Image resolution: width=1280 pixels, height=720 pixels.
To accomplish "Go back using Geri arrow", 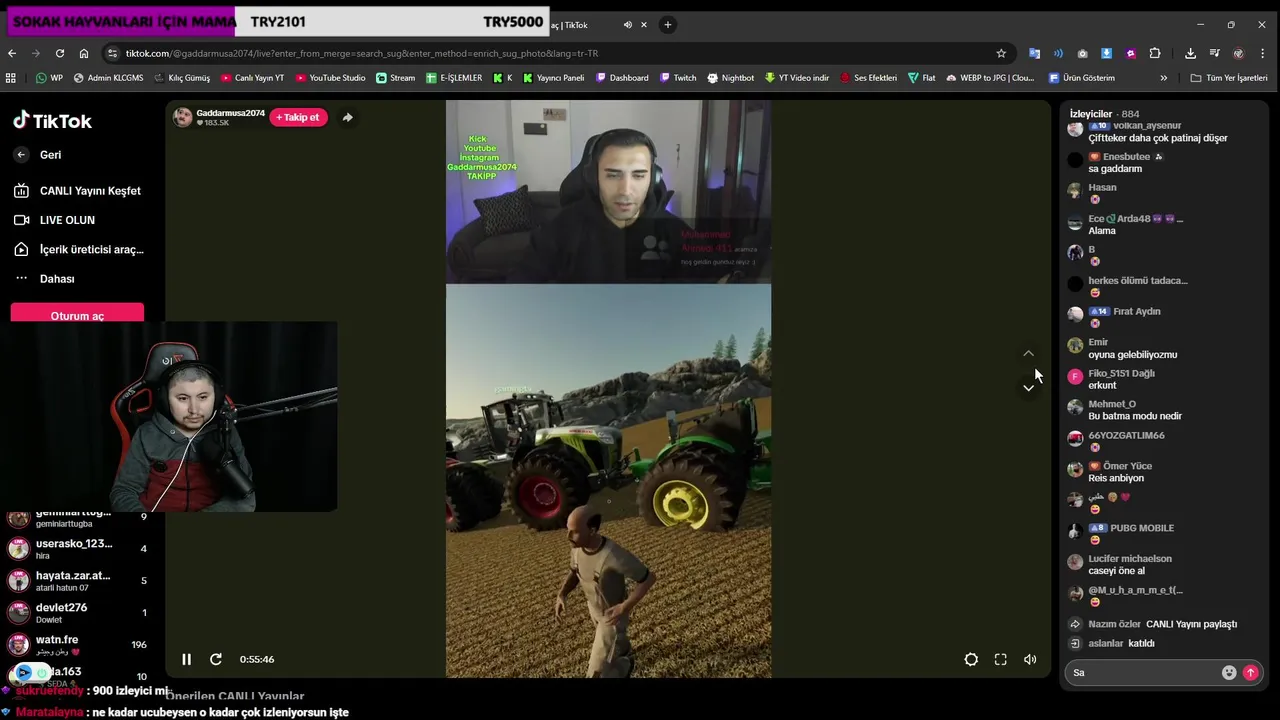I will coord(21,155).
